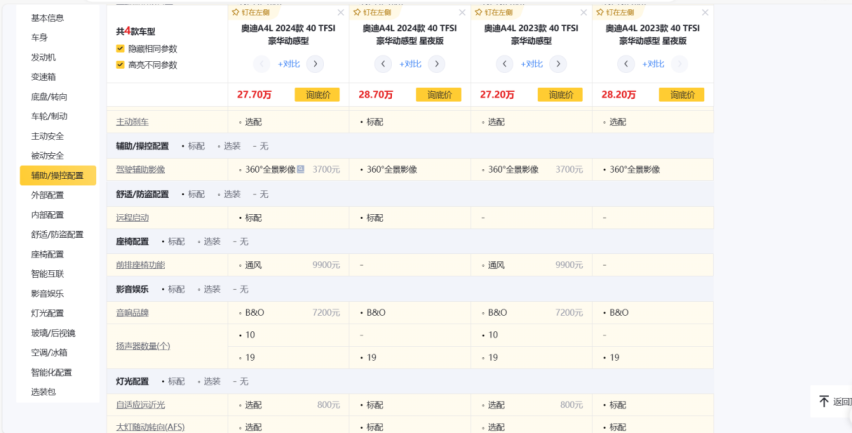
Task: Pin 2023款 星夜版 to left (钉在左侧)
Action: coord(618,12)
